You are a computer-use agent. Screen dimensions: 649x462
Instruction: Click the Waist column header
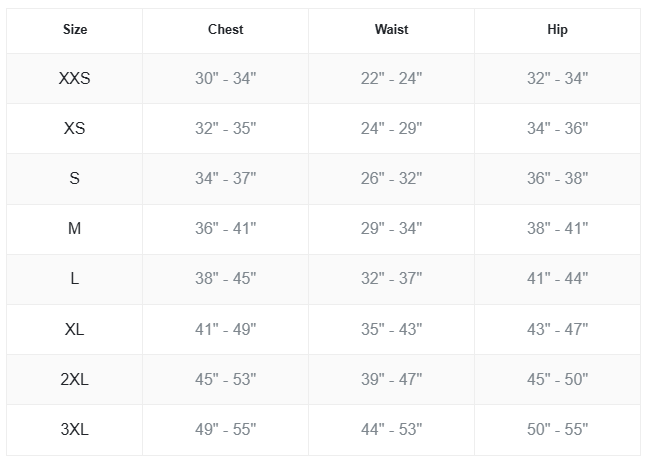pyautogui.click(x=391, y=30)
